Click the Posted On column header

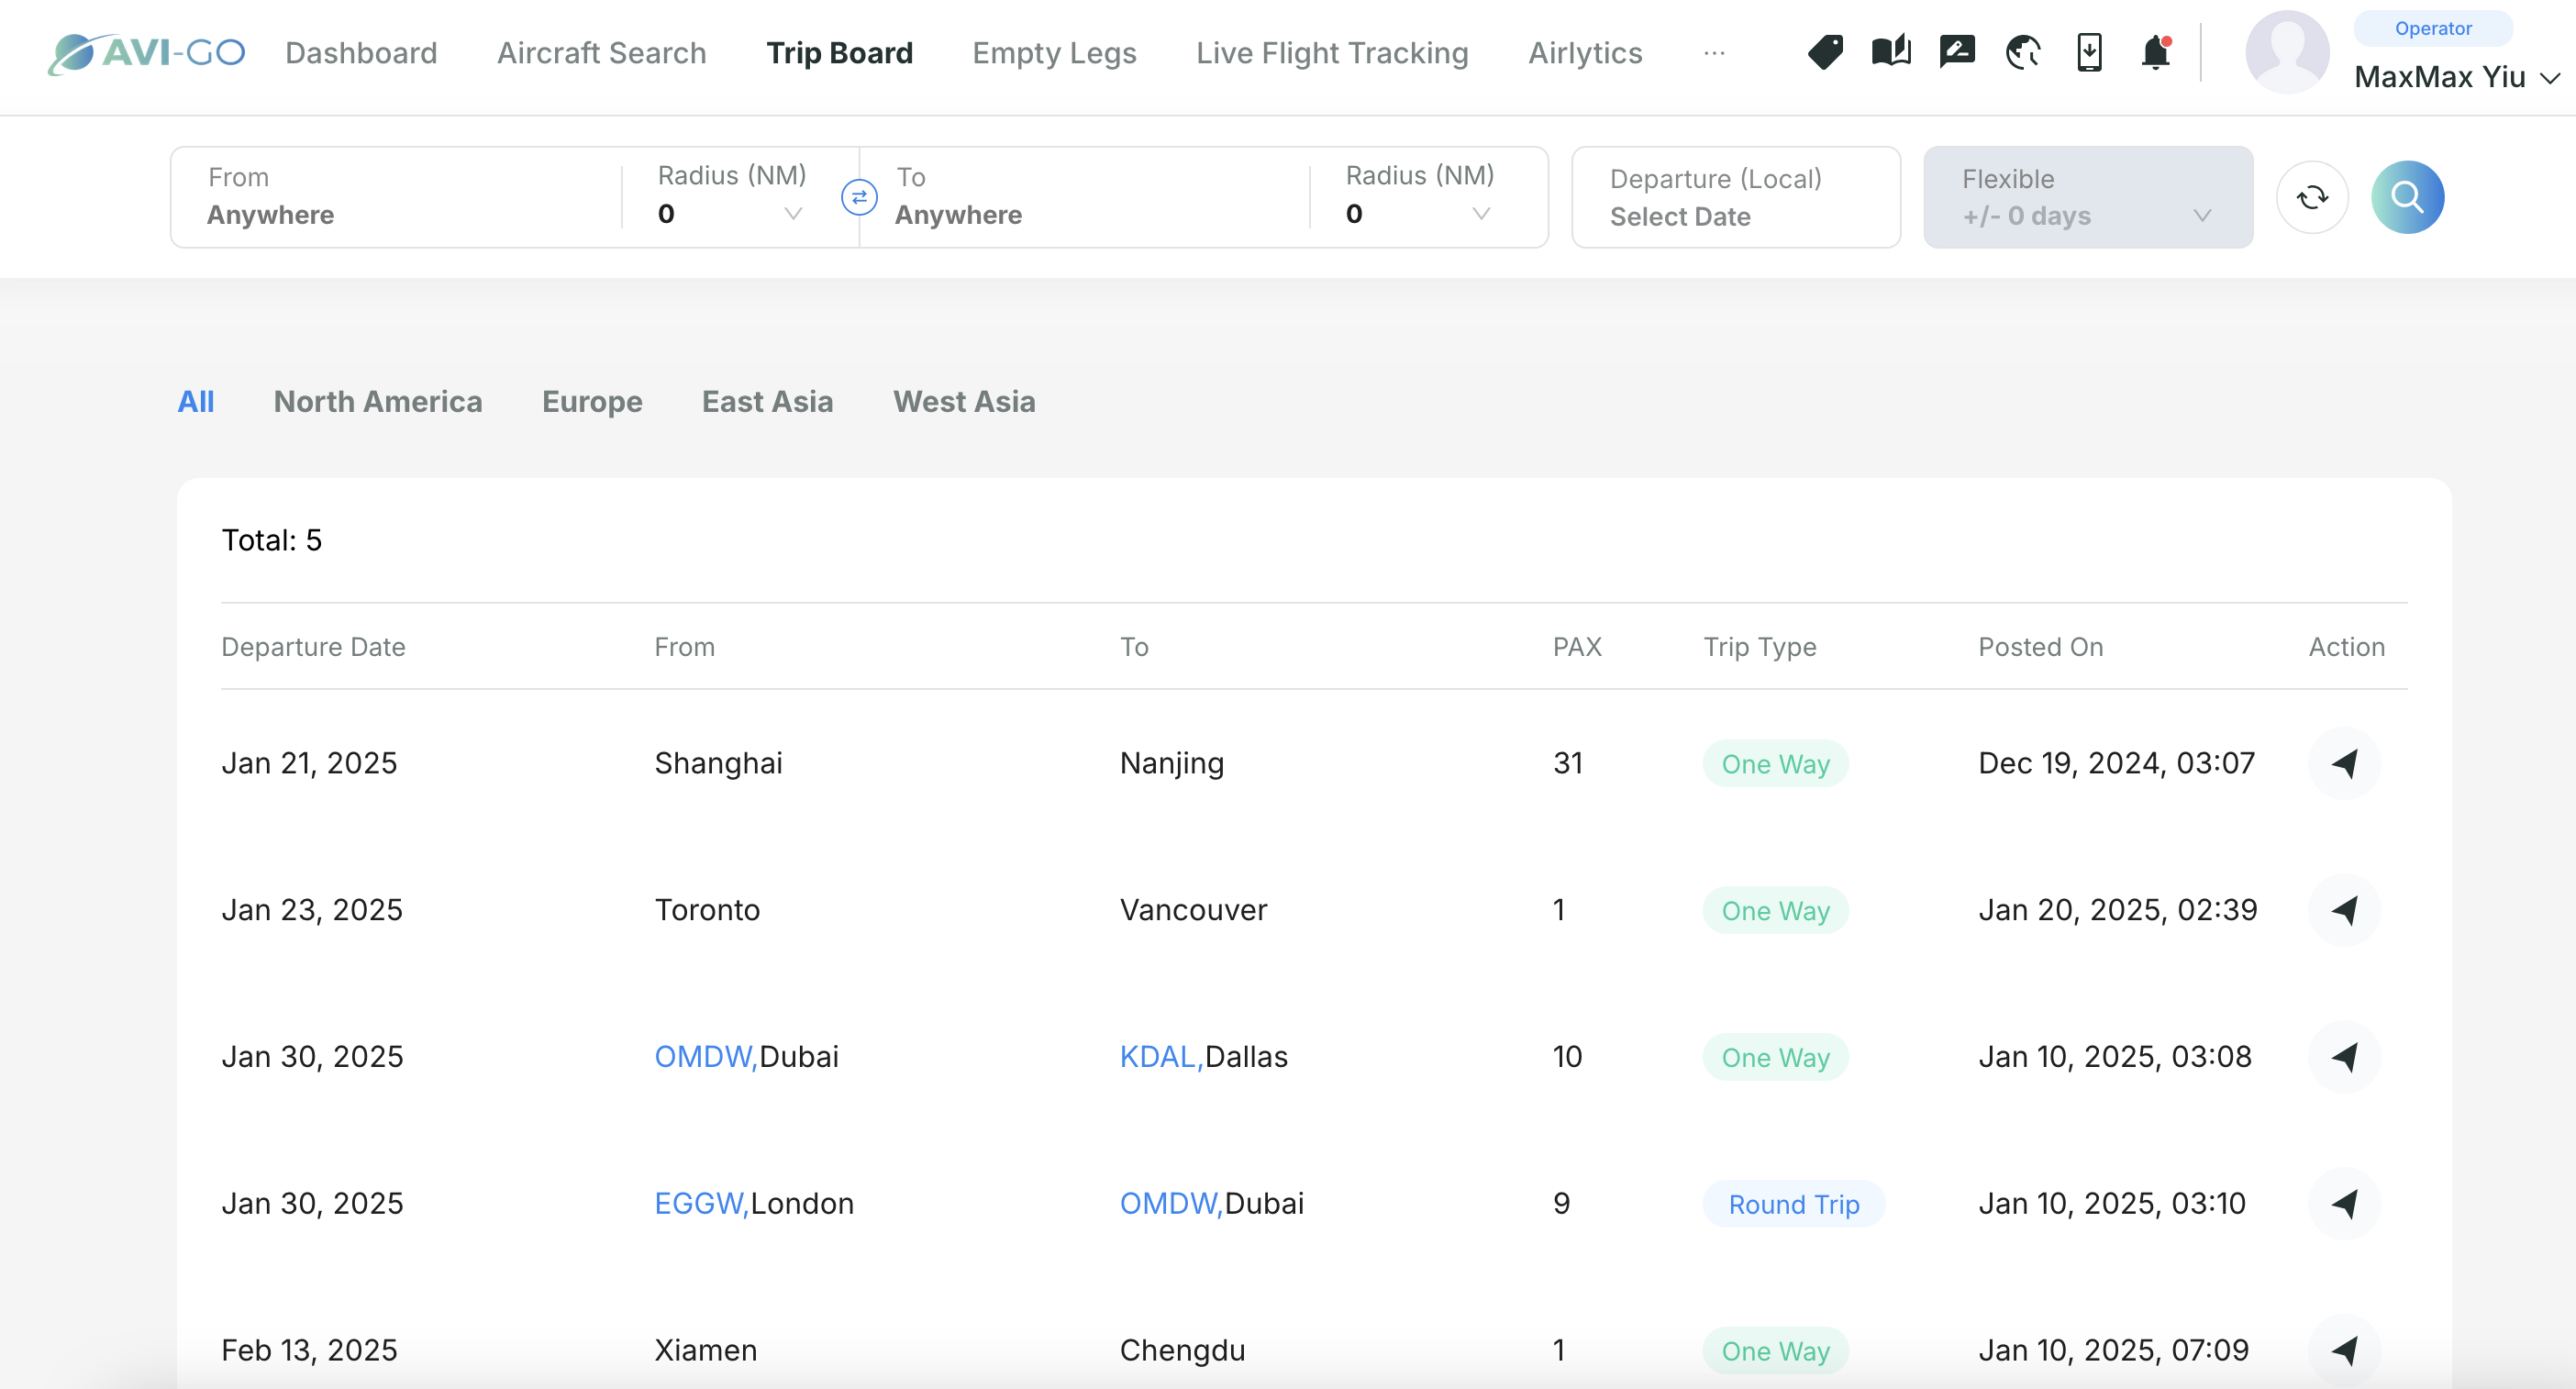2040,647
